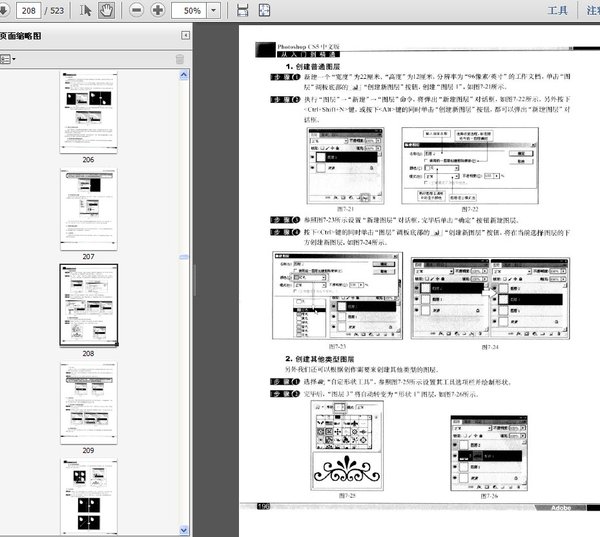Image resolution: width=600 pixels, height=537 pixels.
Task: Click the delete pages trash icon
Action: (179, 59)
